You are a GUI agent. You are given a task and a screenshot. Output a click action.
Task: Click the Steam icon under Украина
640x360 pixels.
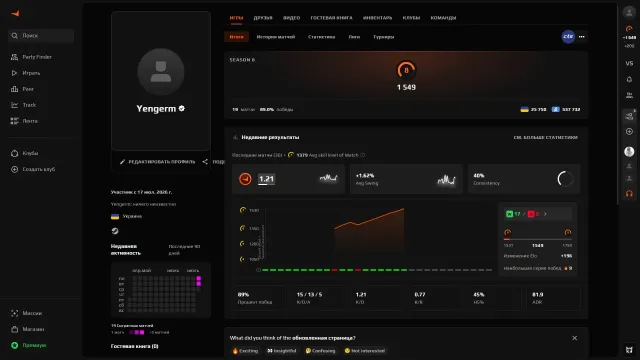(115, 231)
